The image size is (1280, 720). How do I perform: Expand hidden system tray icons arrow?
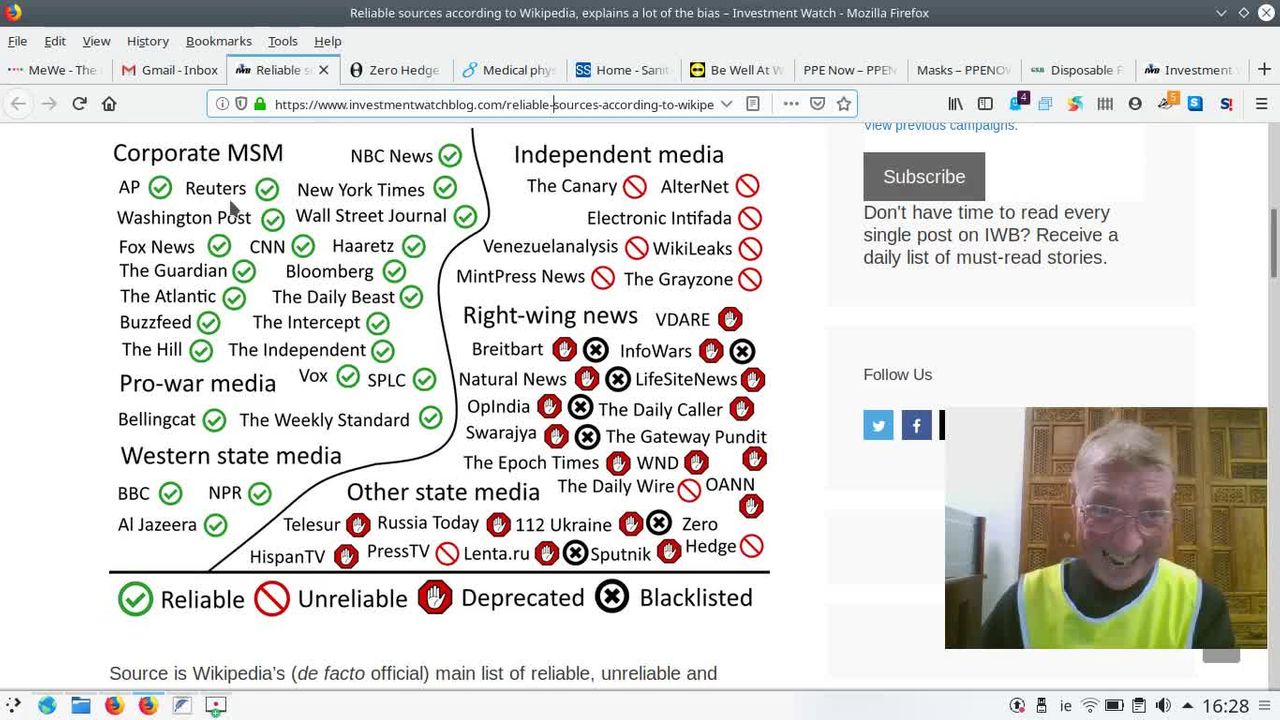point(1187,705)
